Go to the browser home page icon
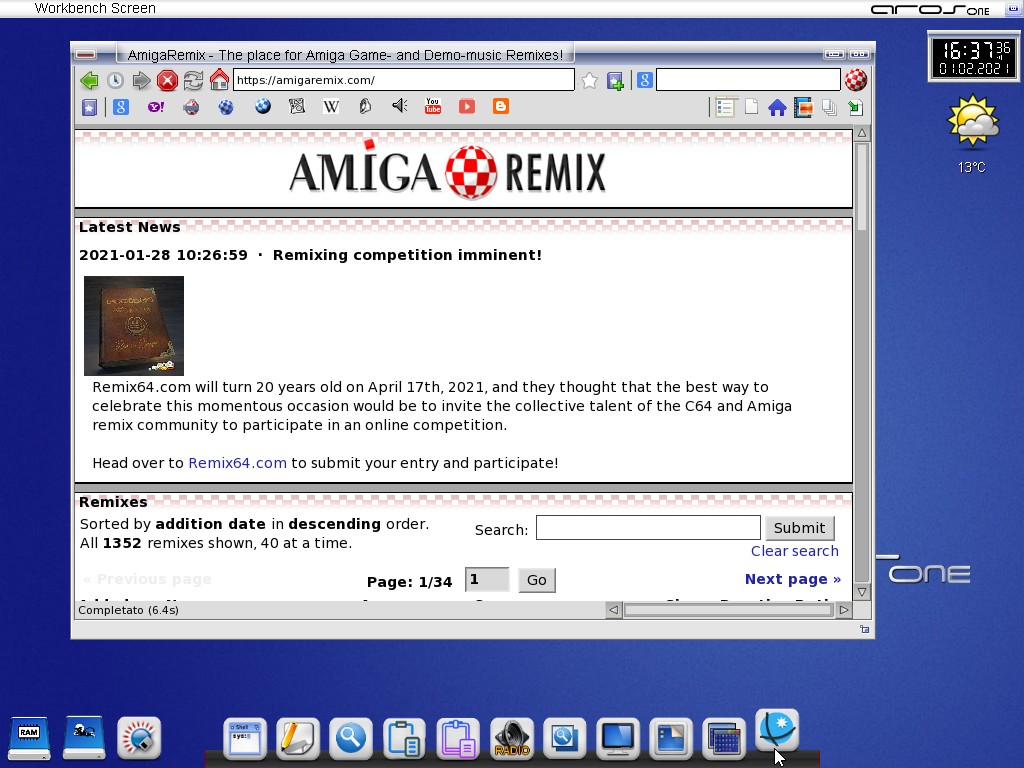Image resolution: width=1024 pixels, height=768 pixels. (219, 81)
